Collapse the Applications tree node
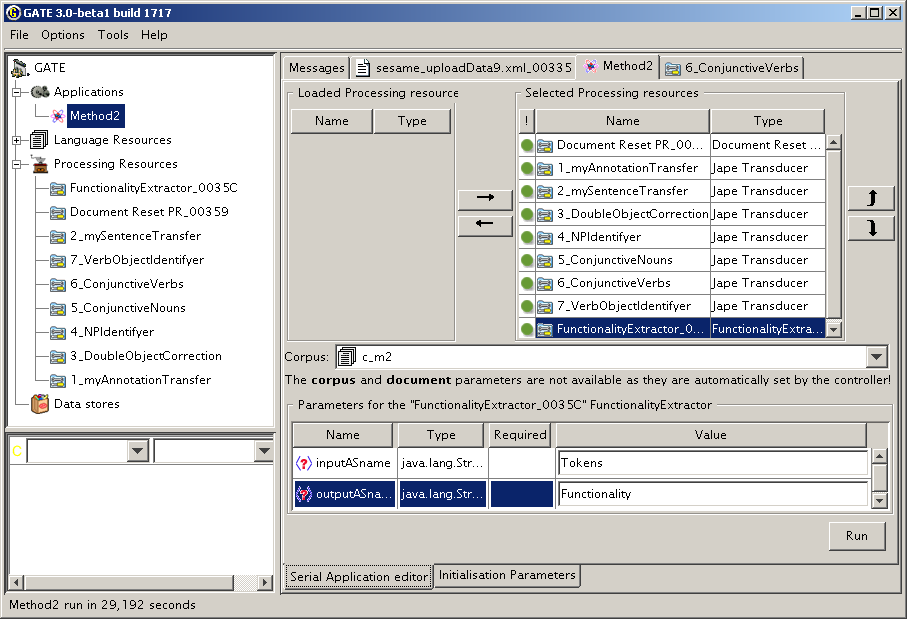 pyautogui.click(x=17, y=92)
